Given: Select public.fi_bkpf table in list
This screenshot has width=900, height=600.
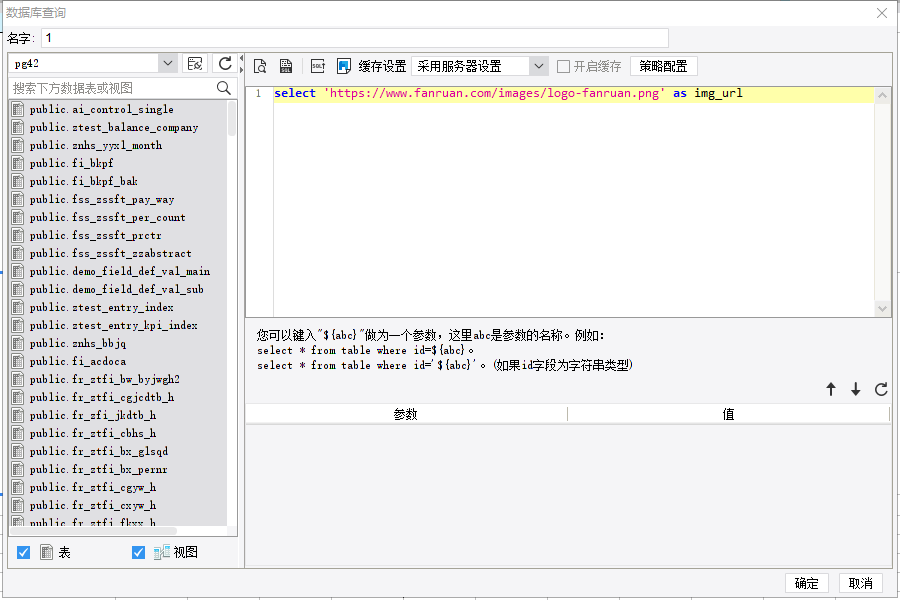Looking at the screenshot, I should pos(72,163).
